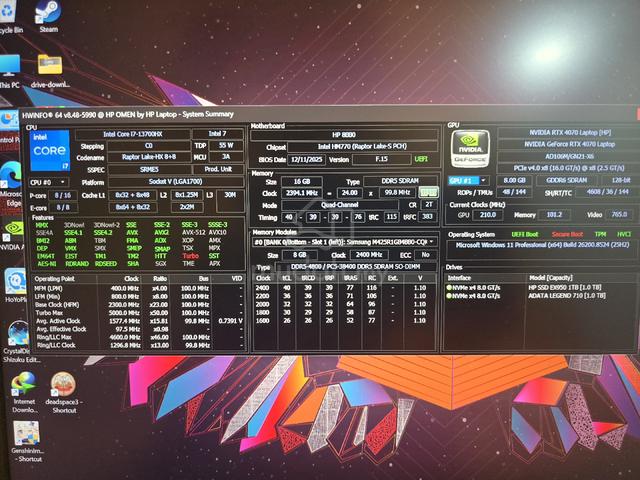Click the '16 GB' memory size field
Image resolution: width=640 pixels, height=480 pixels.
pyautogui.click(x=302, y=181)
